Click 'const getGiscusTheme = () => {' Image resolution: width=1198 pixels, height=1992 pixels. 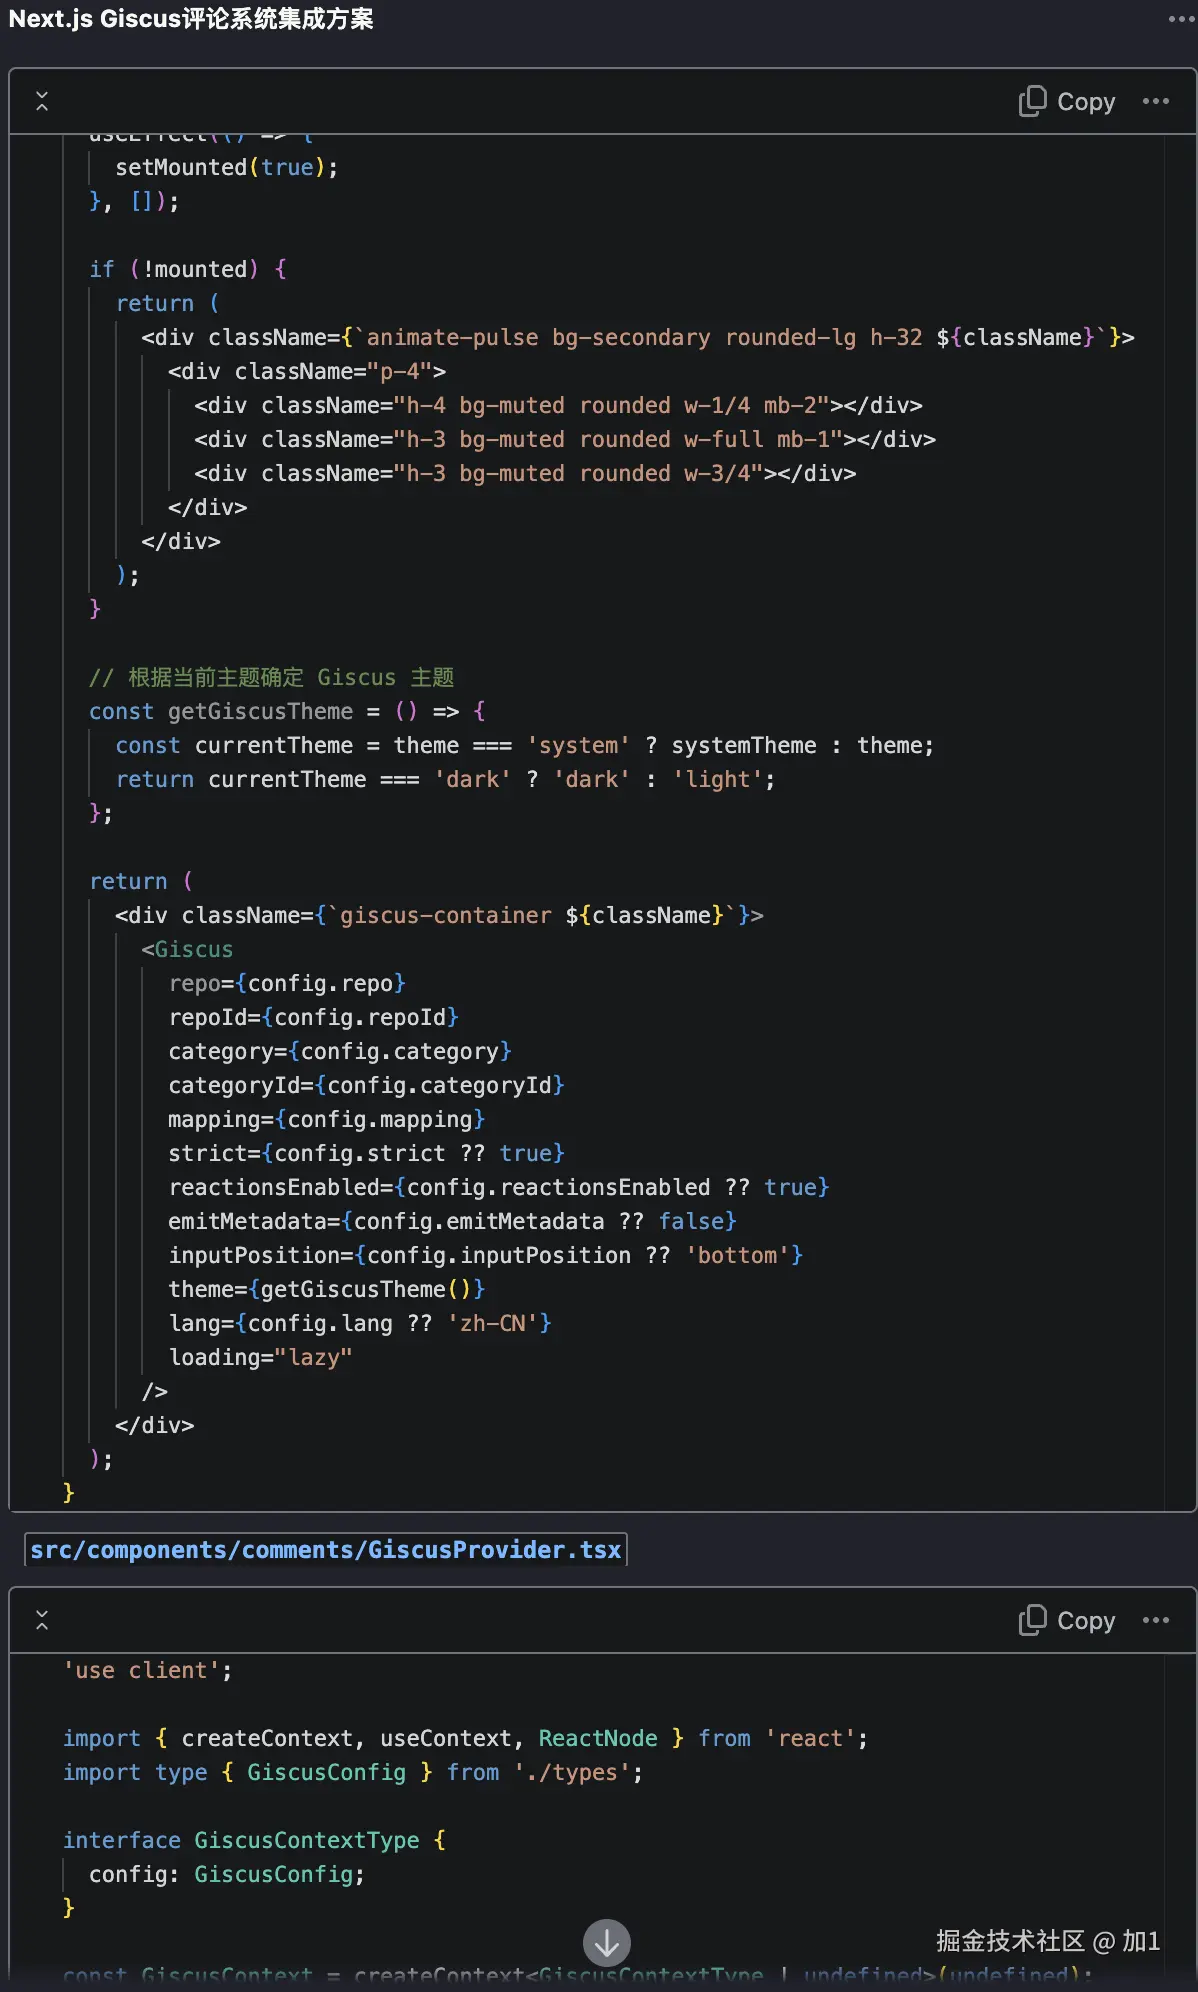[x=288, y=711]
